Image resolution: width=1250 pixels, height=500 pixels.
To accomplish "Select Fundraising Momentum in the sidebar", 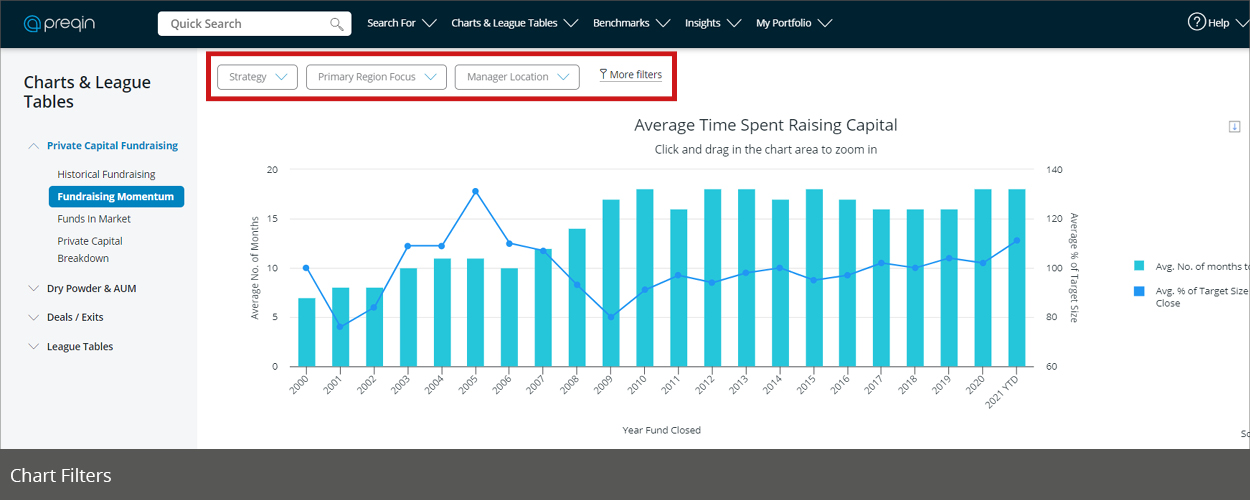I will coord(116,197).
